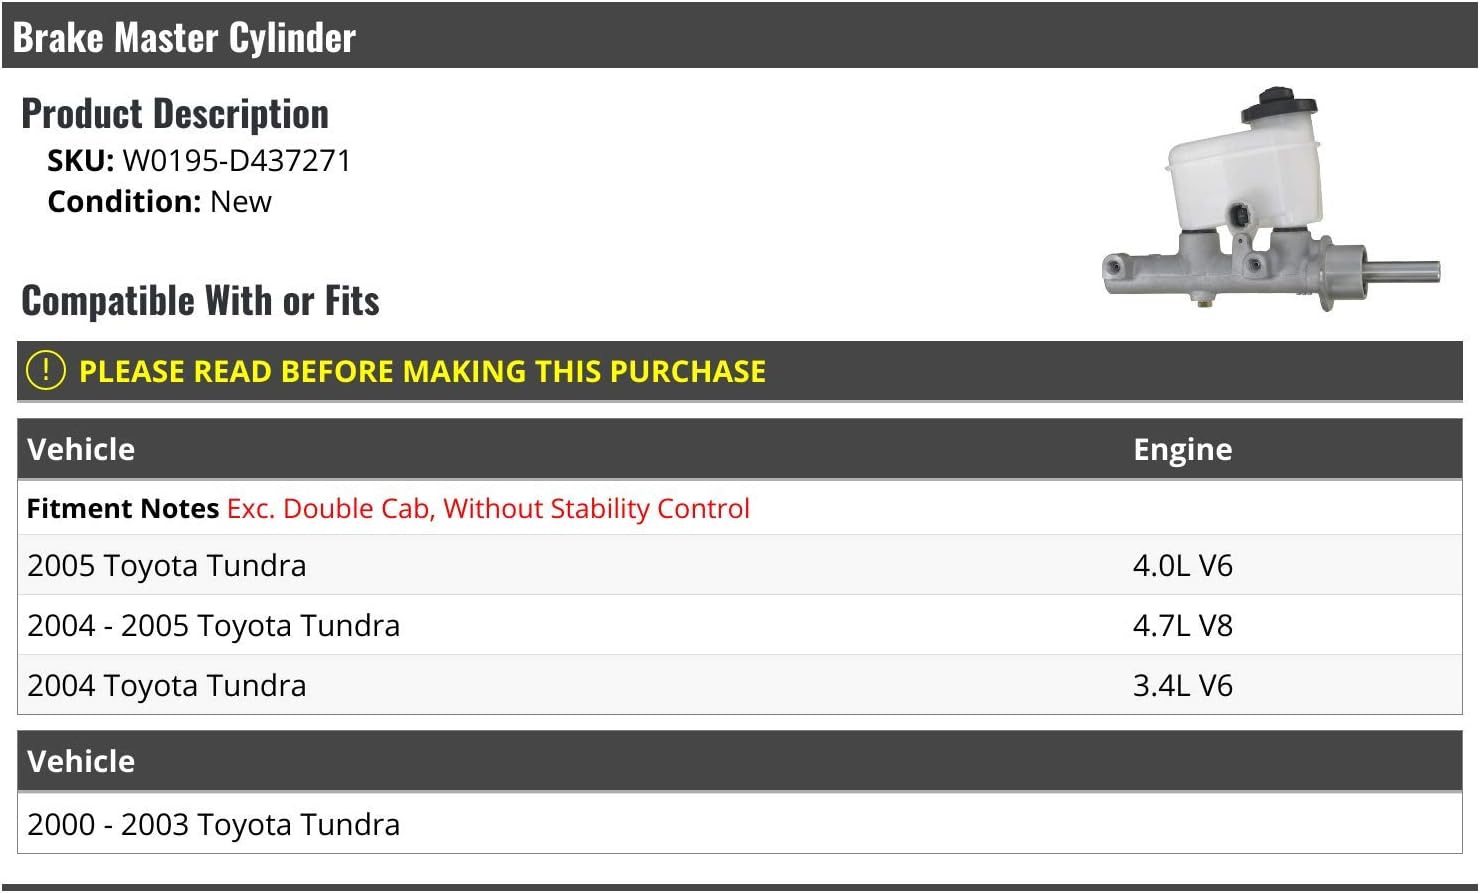Click the "Engine" column header

[1182, 449]
